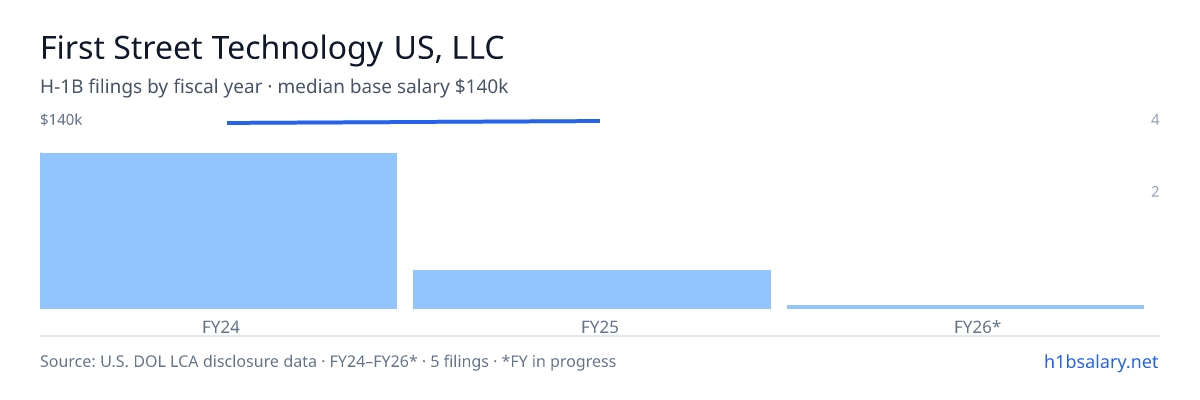This screenshot has height=400, width=1200.
Task: Click 'median base salary $140k' in the subtitle
Action: pos(393,87)
